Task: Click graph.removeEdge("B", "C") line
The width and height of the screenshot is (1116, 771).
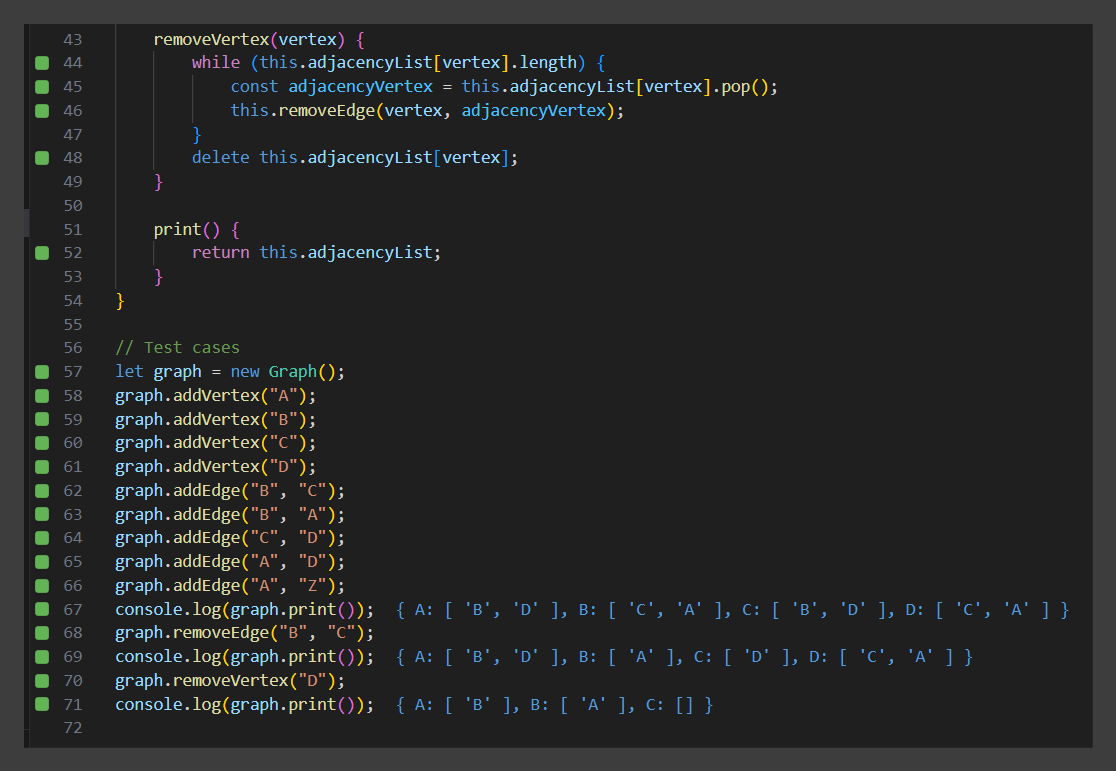Action: (244, 633)
